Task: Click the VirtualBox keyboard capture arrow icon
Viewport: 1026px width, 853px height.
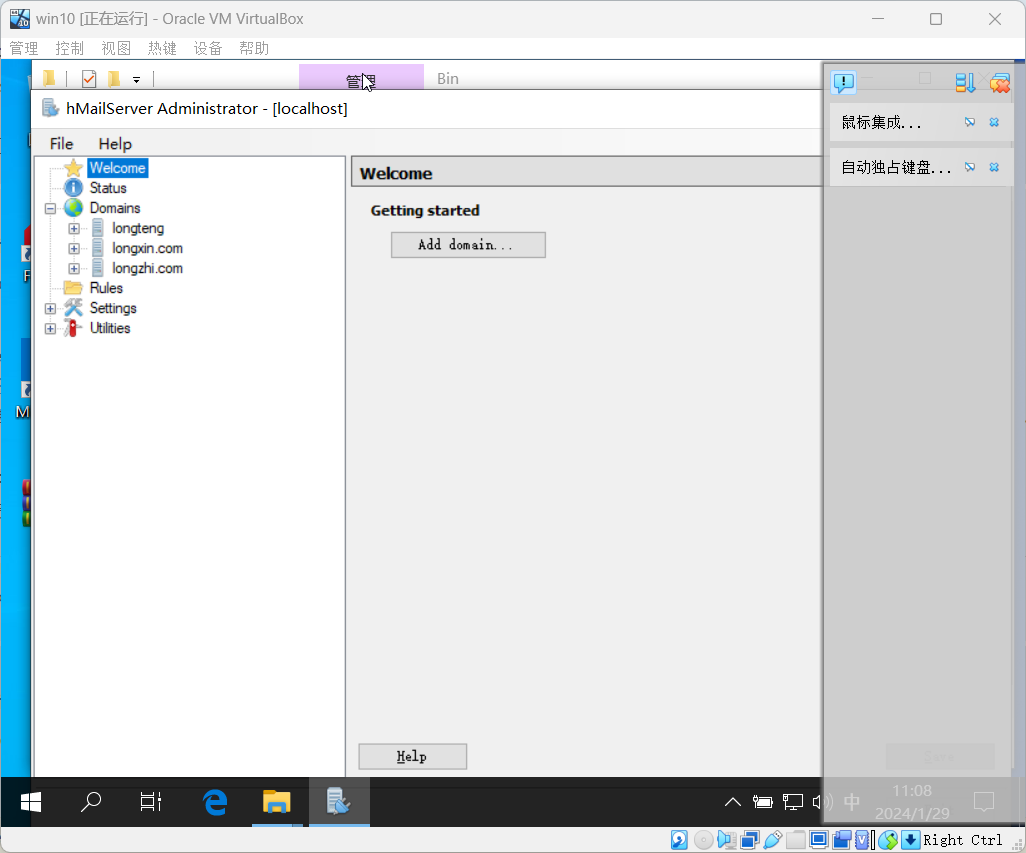Action: pos(910,840)
